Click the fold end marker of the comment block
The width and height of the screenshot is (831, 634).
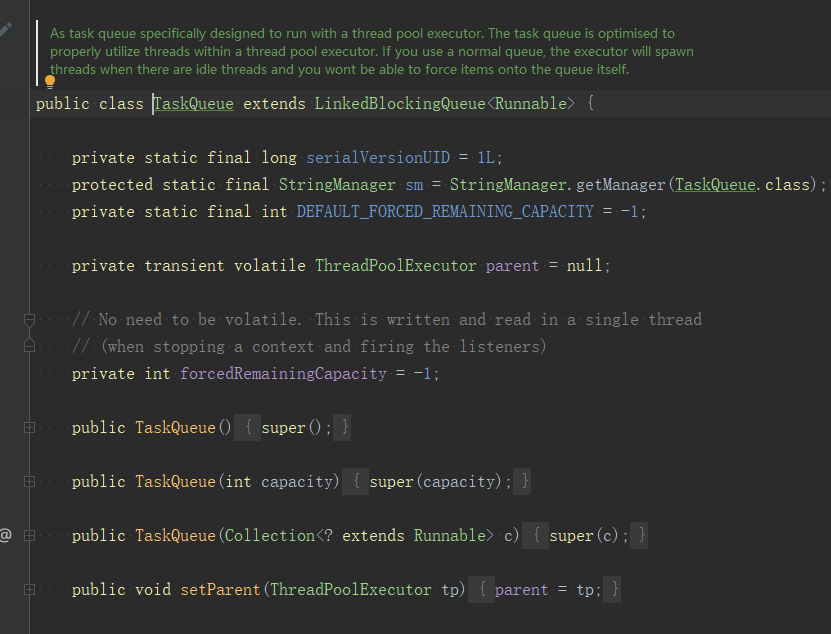[x=30, y=346]
